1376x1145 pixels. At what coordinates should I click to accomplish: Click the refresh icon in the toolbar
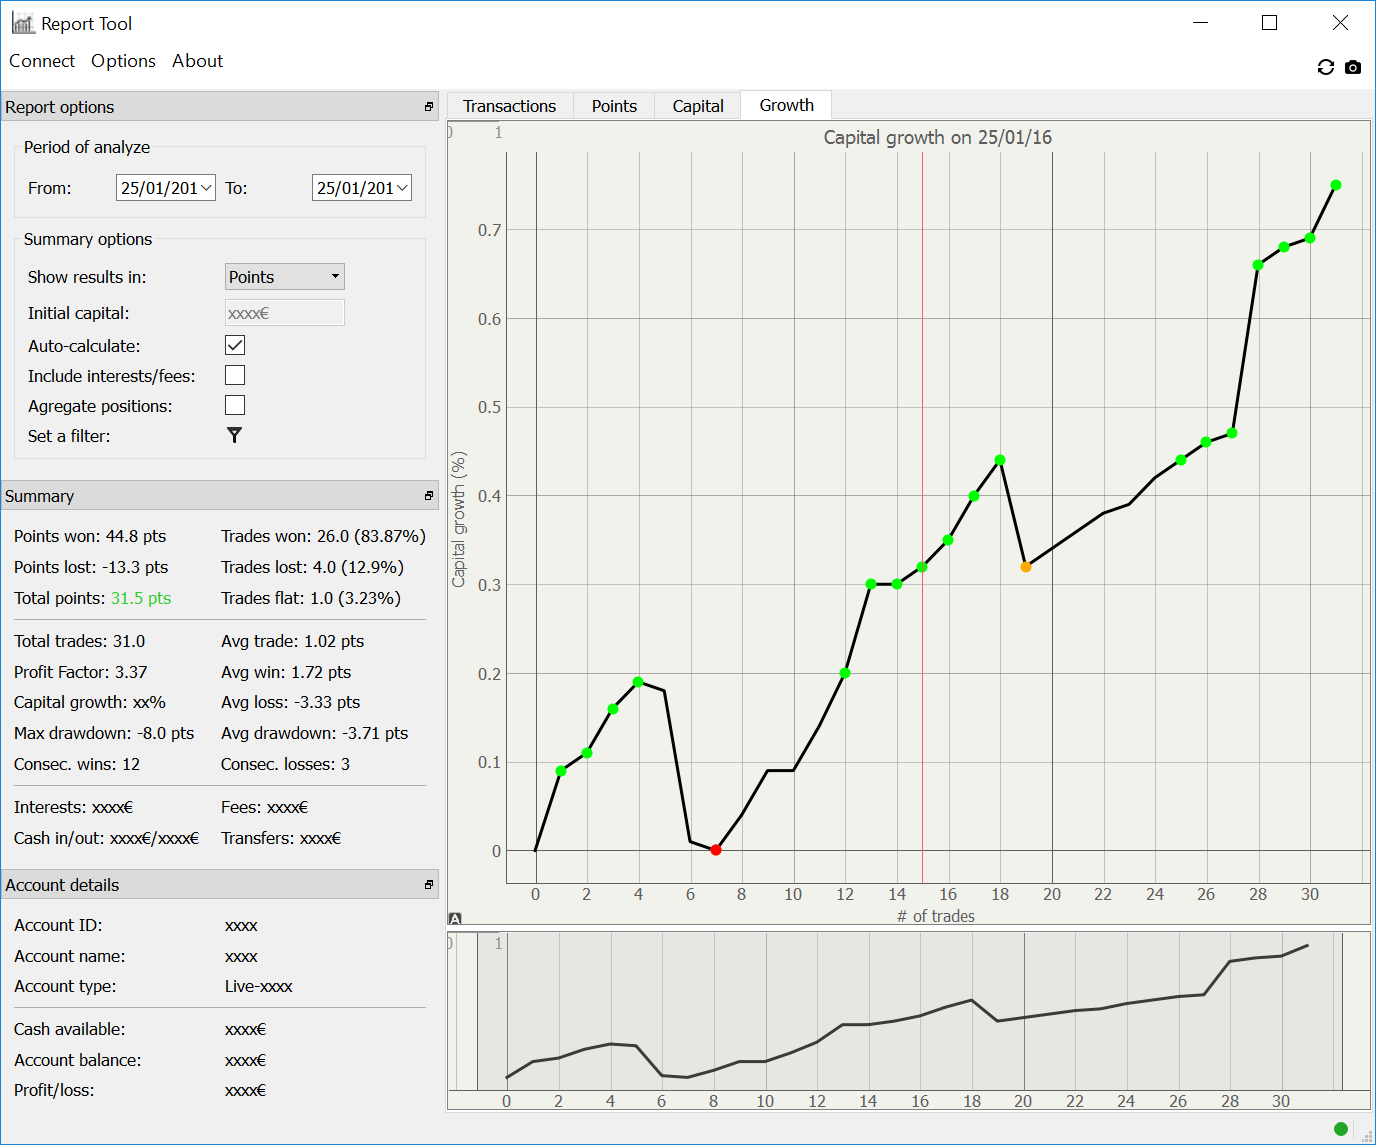point(1326,67)
